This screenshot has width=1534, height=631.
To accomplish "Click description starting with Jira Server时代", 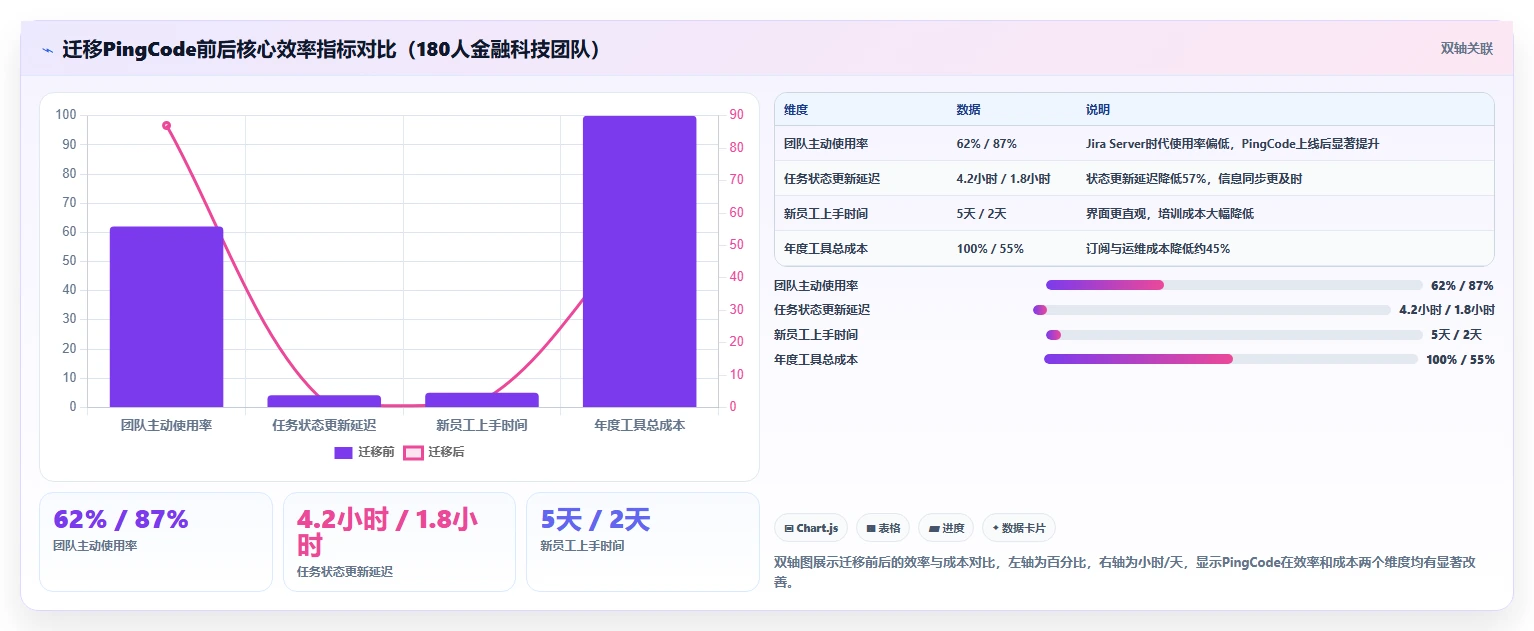I will pyautogui.click(x=1232, y=144).
